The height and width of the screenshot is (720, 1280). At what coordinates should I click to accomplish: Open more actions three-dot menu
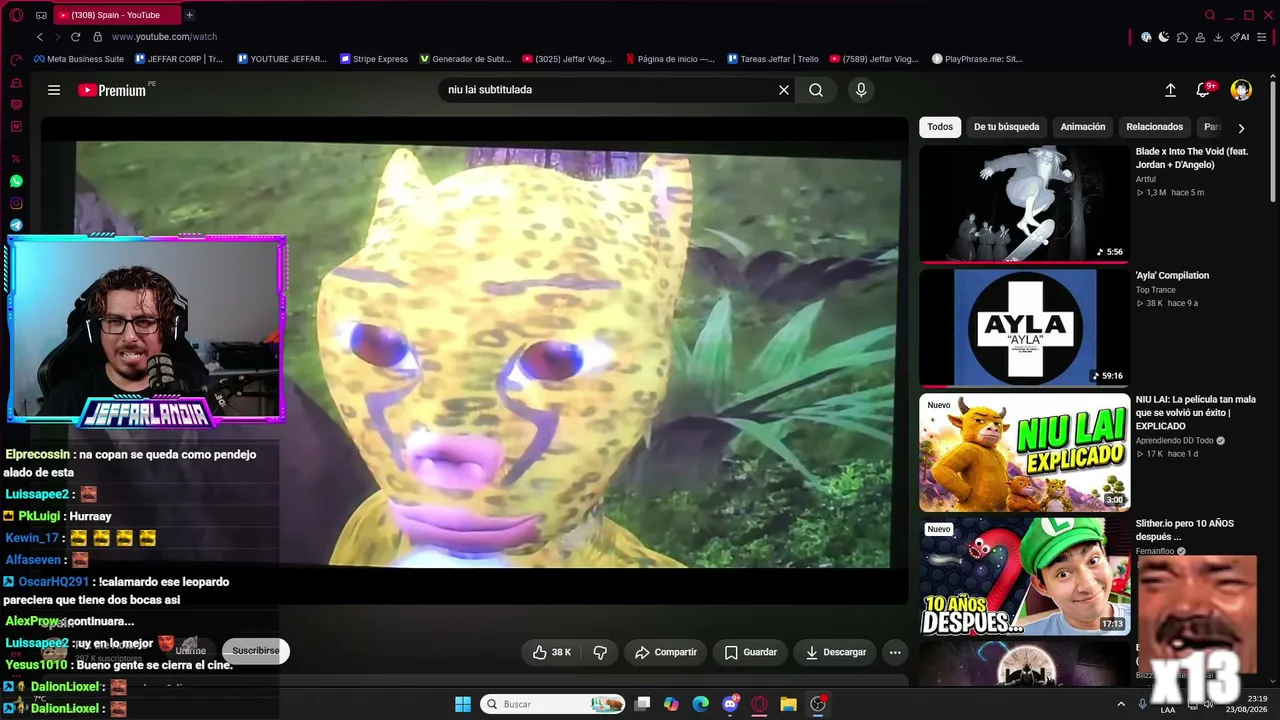coord(895,652)
